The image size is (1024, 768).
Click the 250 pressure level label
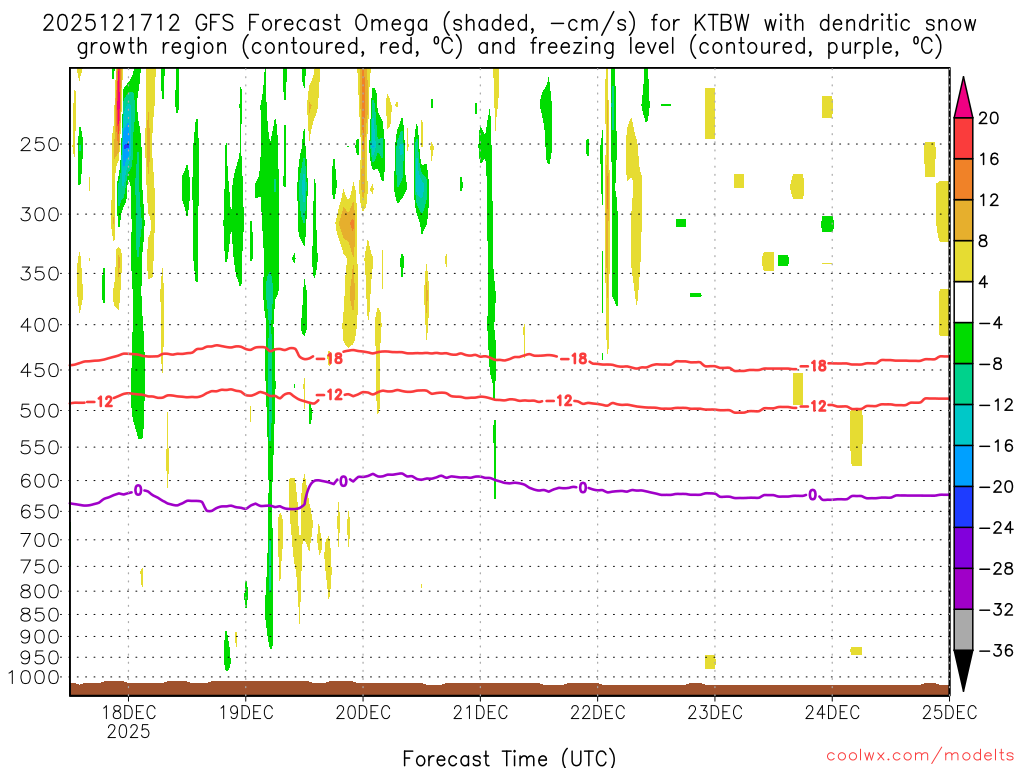coord(40,144)
